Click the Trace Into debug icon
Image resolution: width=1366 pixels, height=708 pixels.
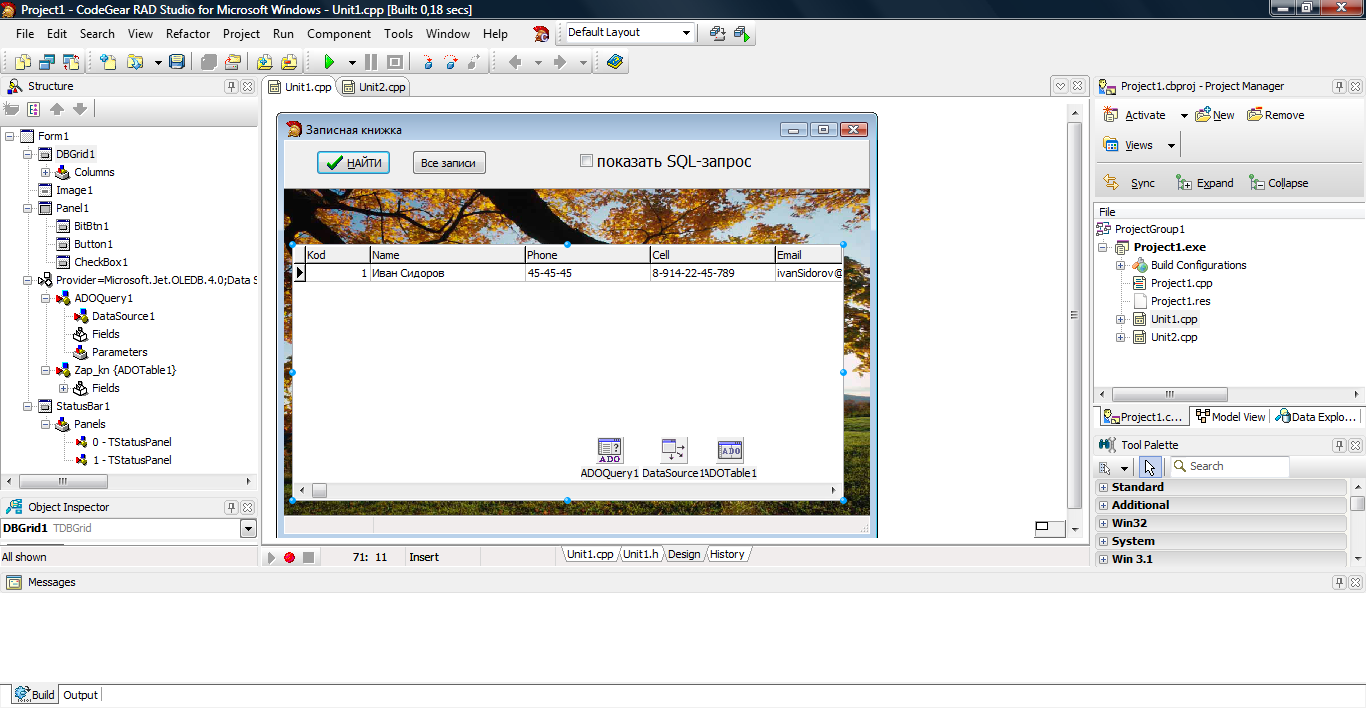click(x=429, y=62)
